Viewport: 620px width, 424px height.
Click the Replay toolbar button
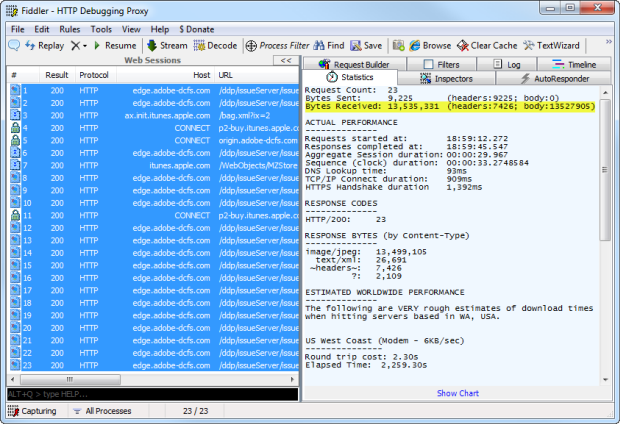[x=43, y=46]
